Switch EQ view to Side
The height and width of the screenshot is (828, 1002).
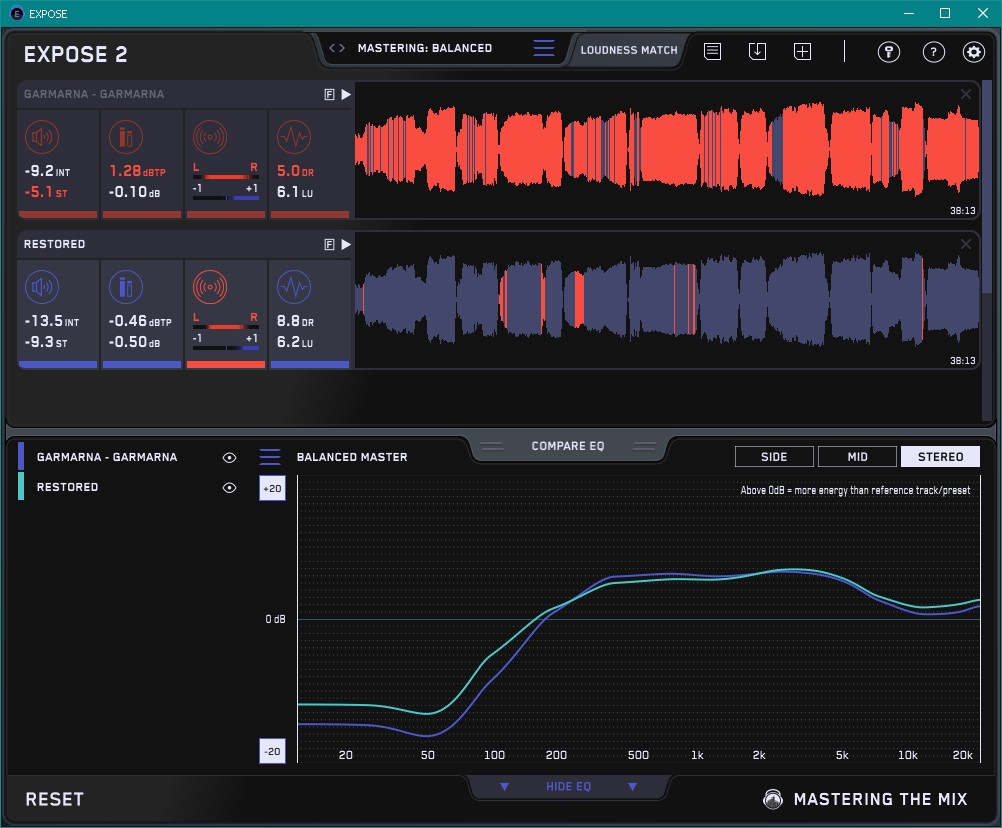(x=774, y=457)
